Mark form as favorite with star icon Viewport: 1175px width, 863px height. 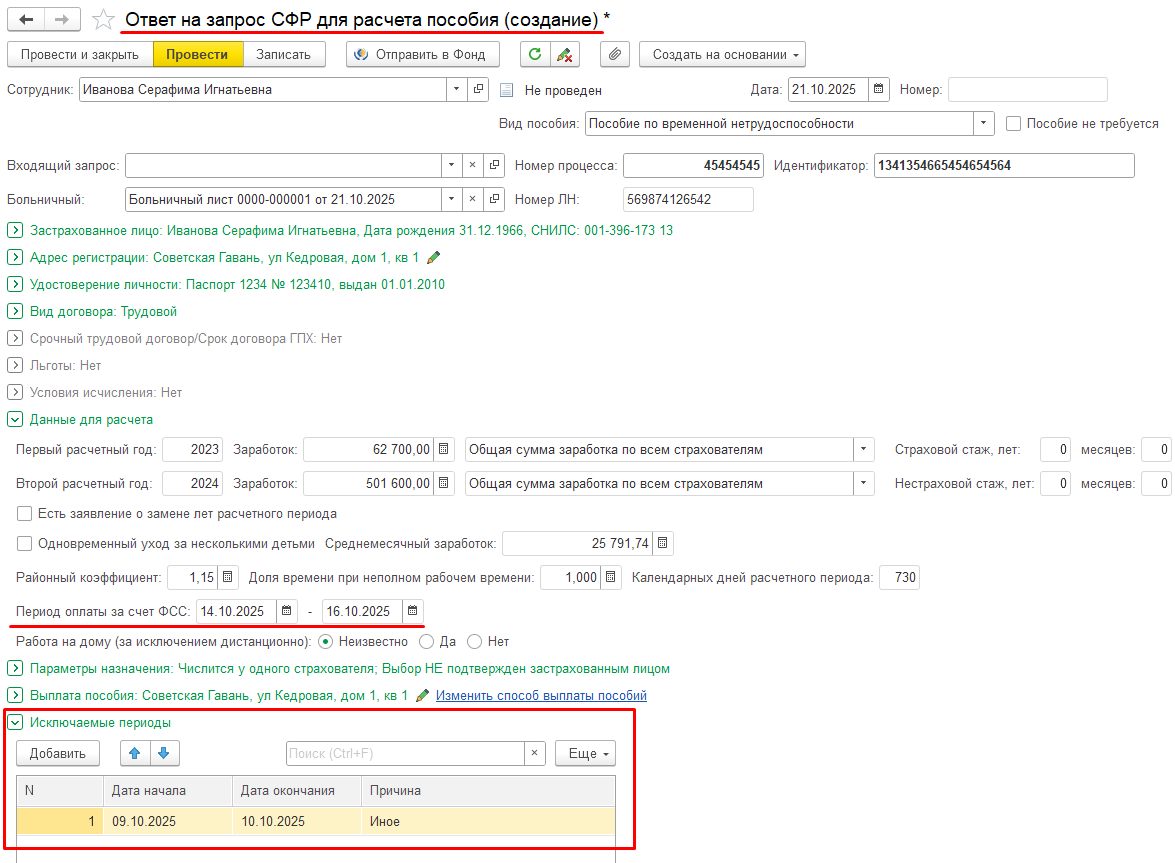click(x=103, y=19)
